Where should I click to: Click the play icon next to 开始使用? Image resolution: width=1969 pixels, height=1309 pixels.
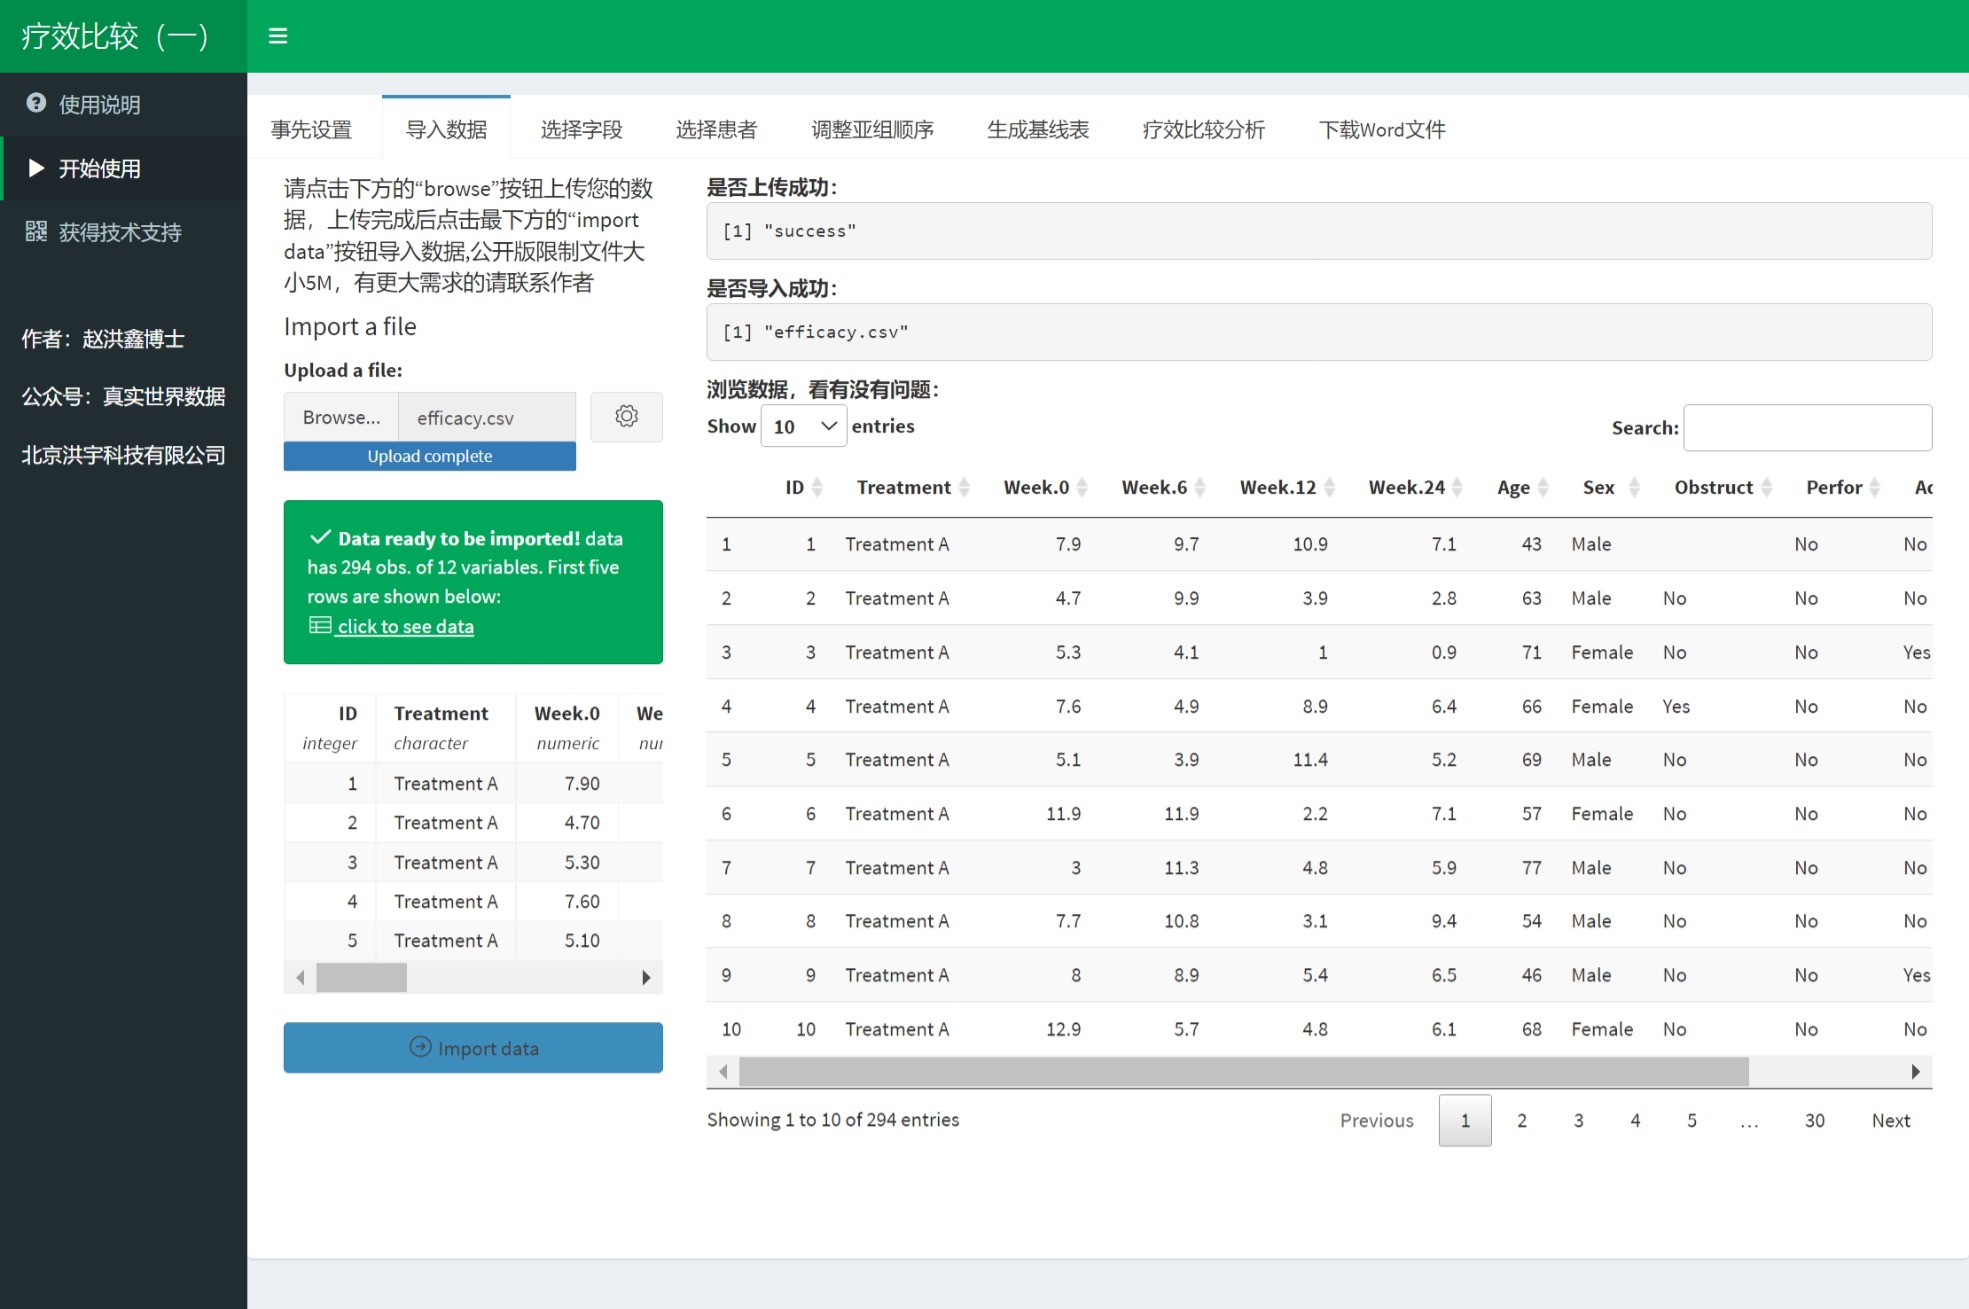(36, 168)
